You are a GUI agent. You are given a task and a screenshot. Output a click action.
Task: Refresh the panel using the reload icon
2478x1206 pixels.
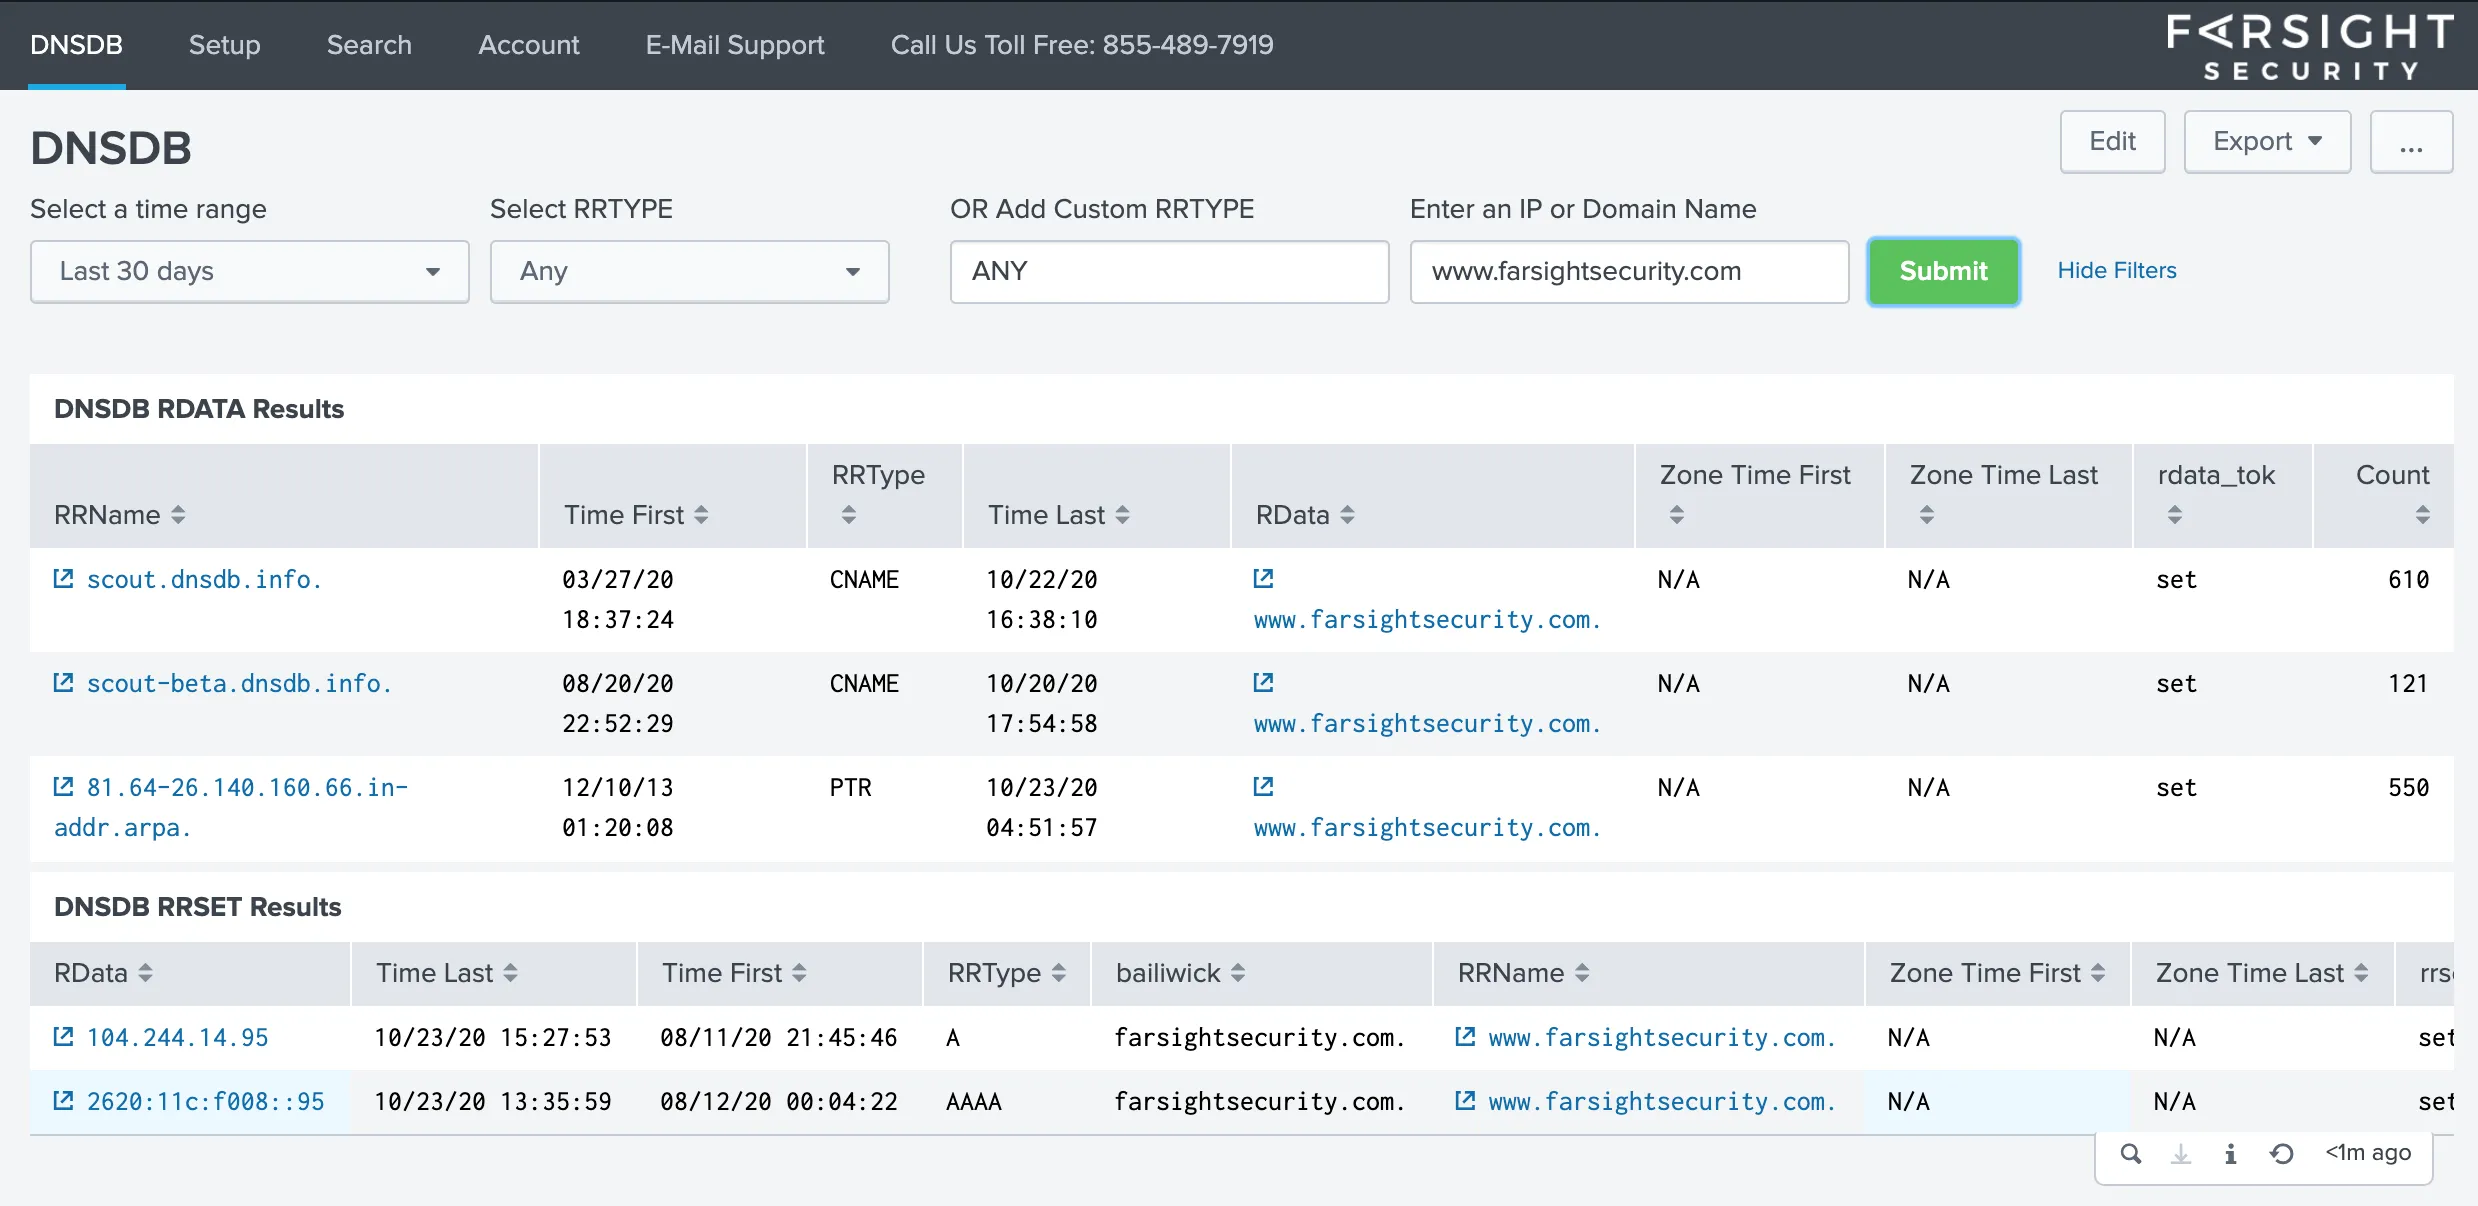click(2282, 1154)
